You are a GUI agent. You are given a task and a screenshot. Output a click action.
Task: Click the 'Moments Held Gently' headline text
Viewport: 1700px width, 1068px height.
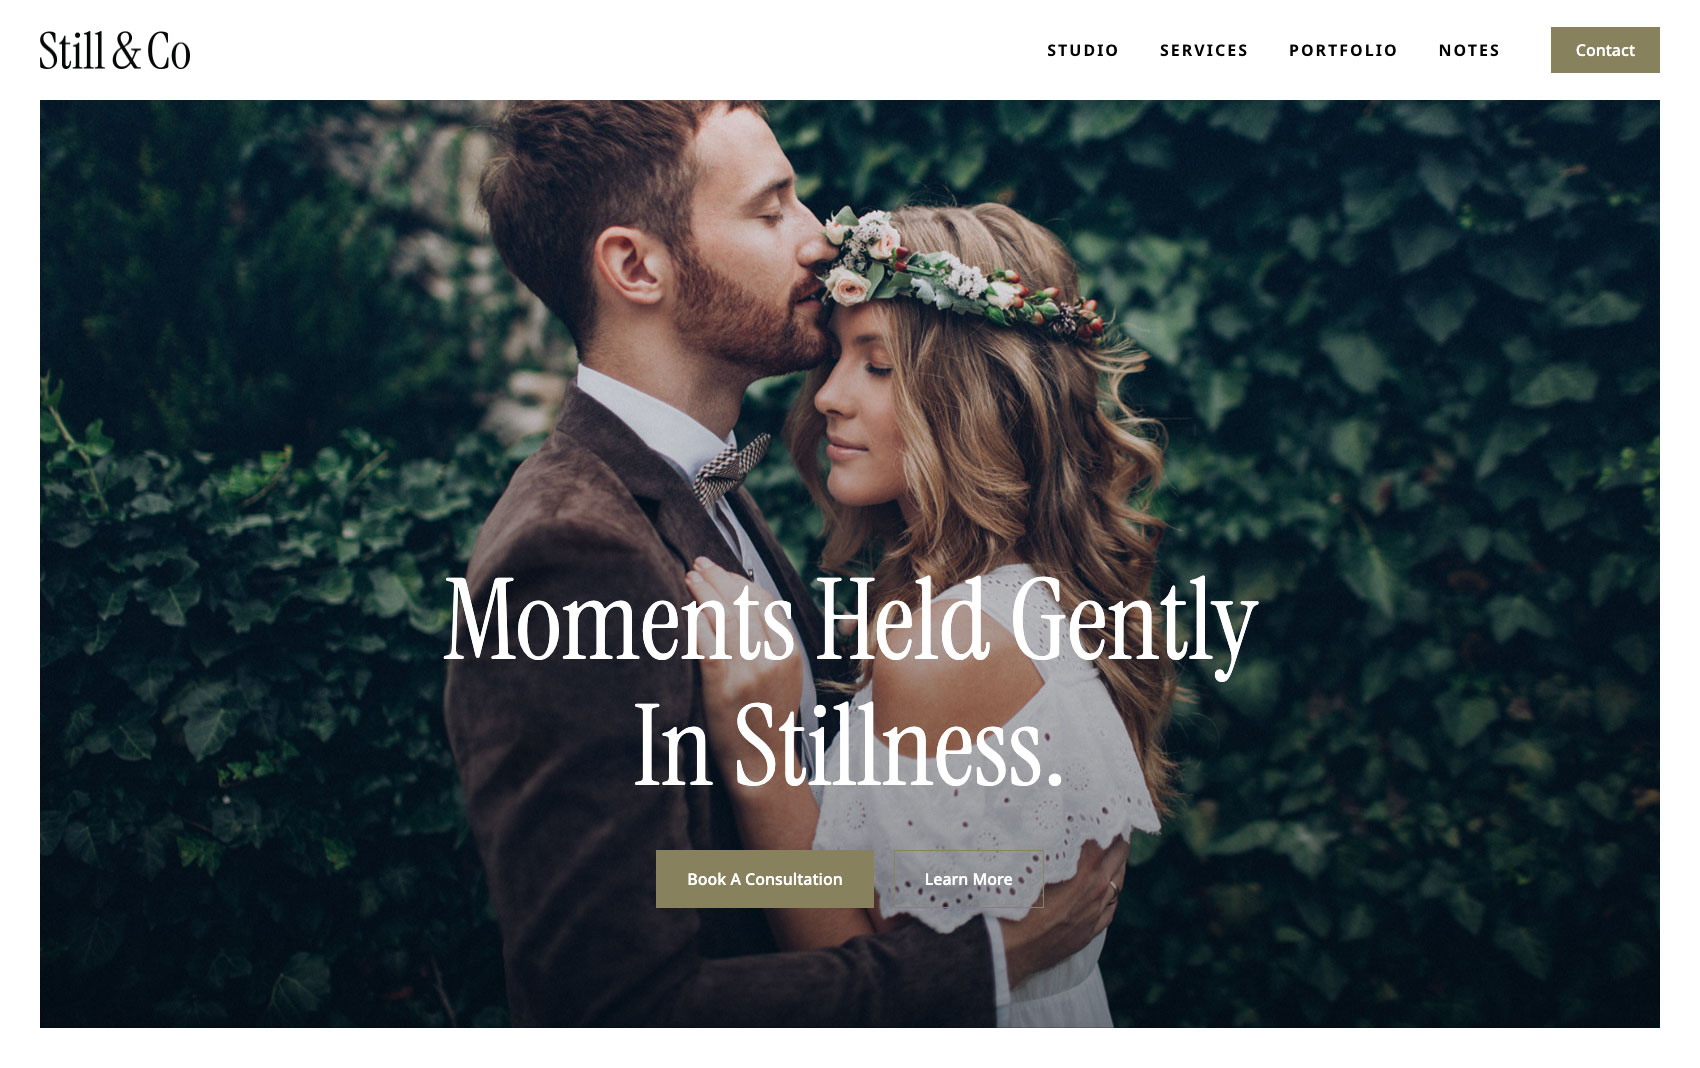(850, 620)
